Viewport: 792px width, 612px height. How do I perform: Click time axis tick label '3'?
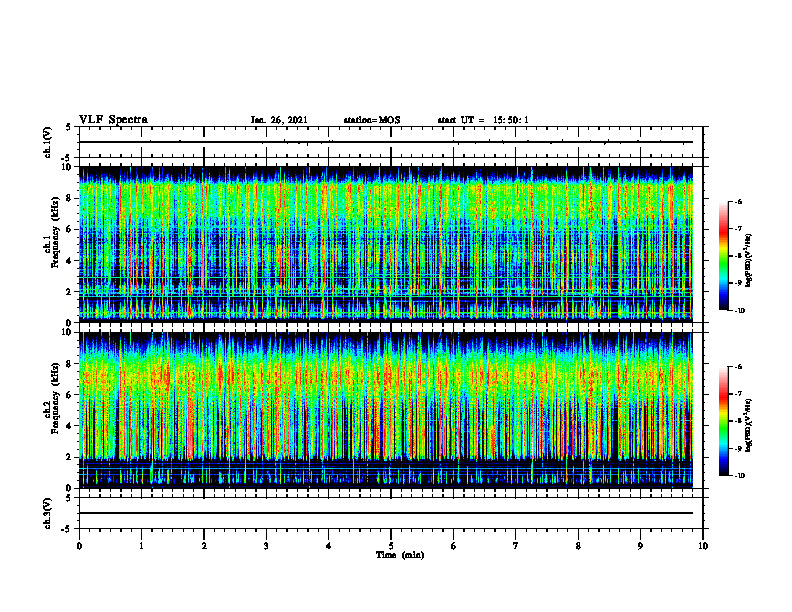point(266,546)
